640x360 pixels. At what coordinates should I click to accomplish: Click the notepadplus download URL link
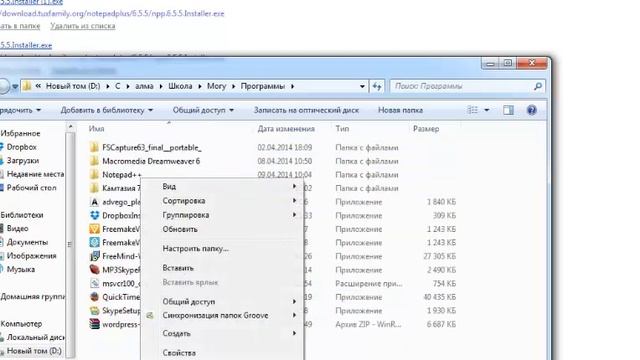click(112, 13)
